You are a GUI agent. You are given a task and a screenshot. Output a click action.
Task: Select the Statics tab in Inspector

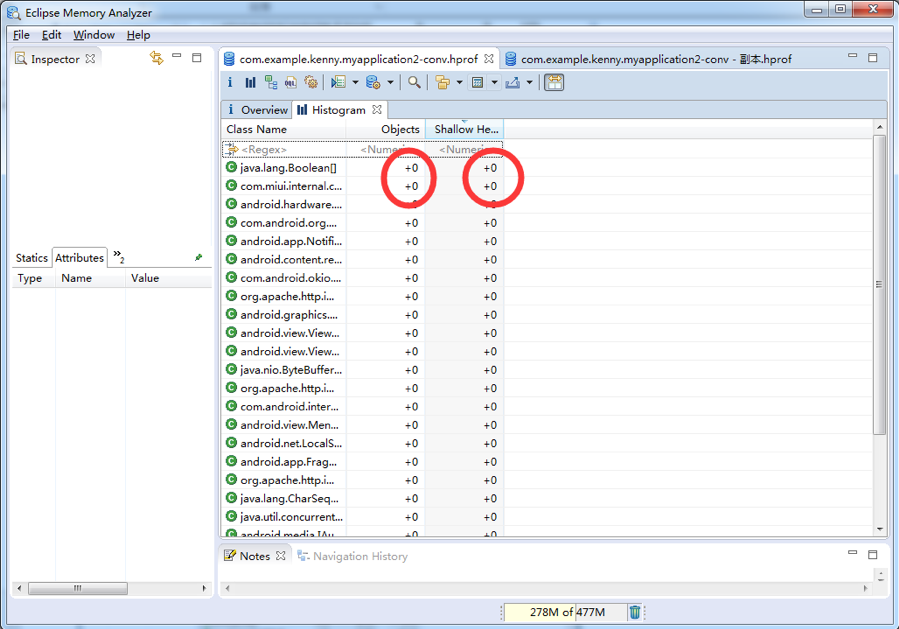point(32,258)
